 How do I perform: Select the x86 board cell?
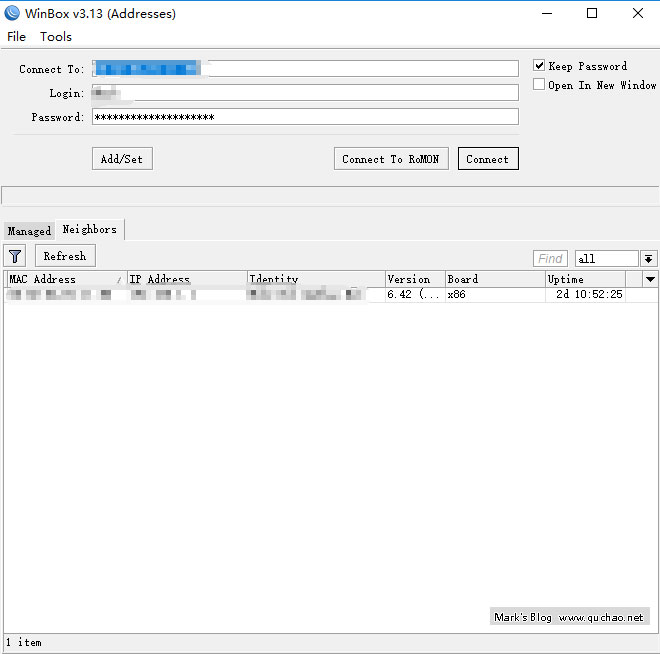pyautogui.click(x=495, y=294)
